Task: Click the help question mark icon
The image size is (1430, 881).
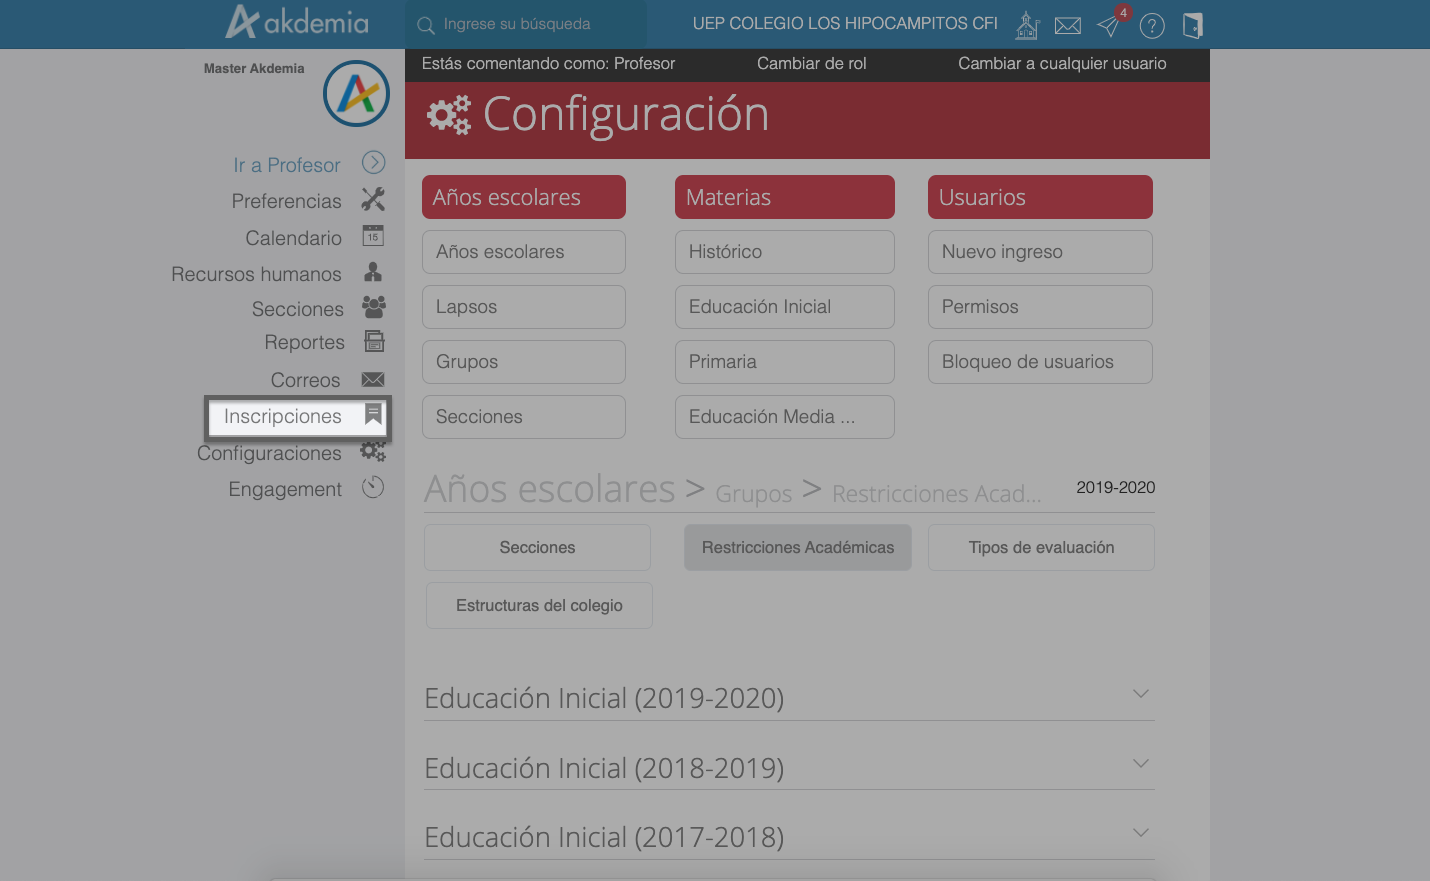Action: point(1152,25)
